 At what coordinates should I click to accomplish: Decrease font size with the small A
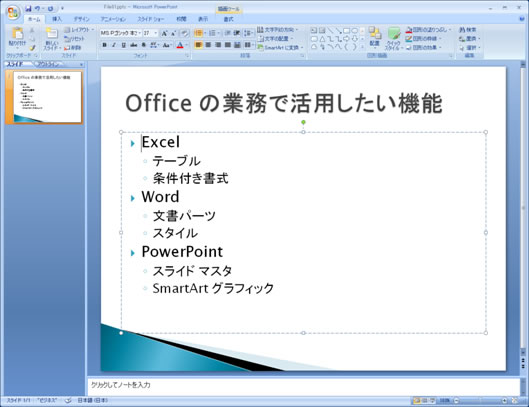tap(173, 33)
